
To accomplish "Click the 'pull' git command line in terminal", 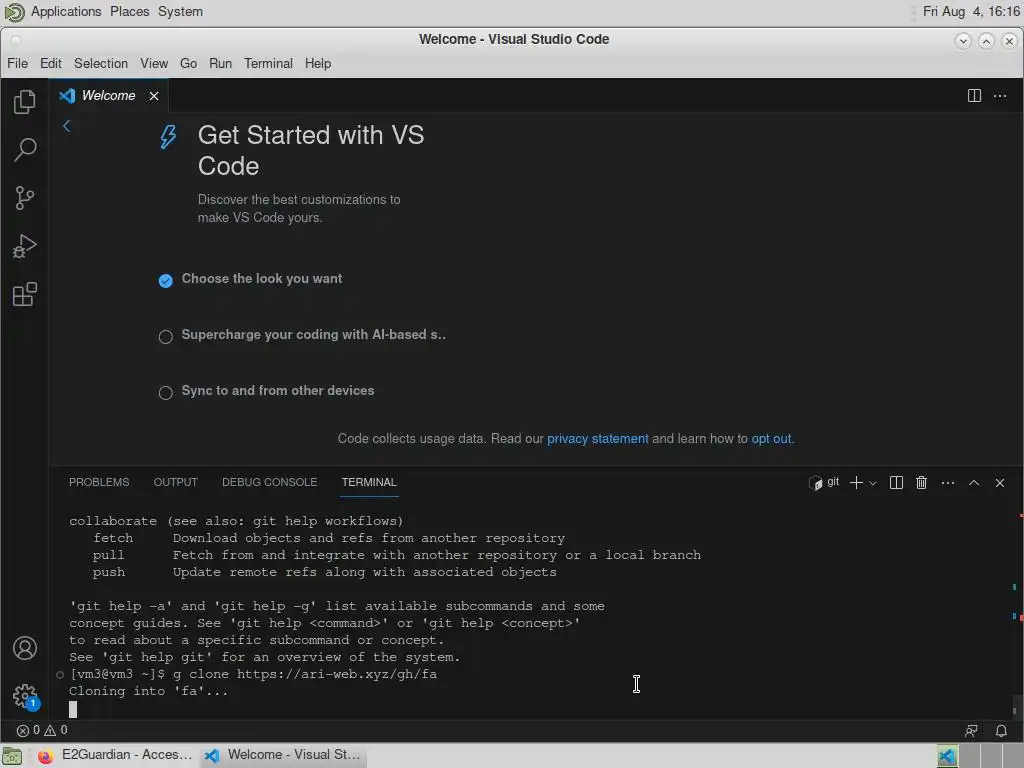I will [396, 555].
